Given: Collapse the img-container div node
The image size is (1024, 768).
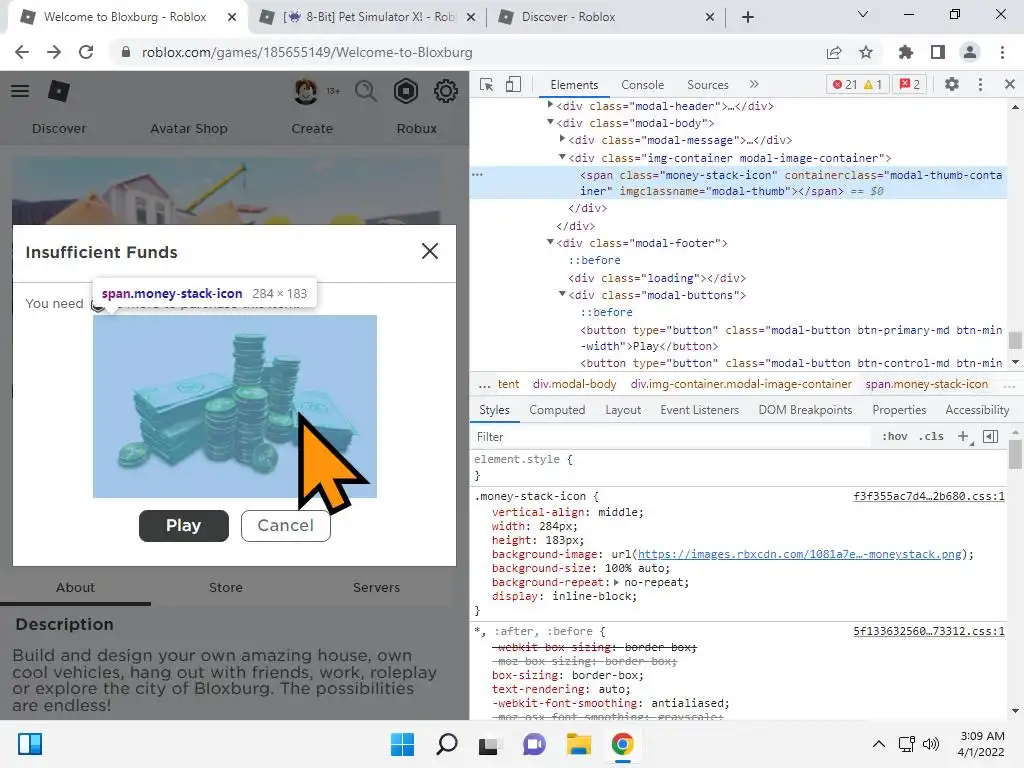Looking at the screenshot, I should [x=562, y=157].
